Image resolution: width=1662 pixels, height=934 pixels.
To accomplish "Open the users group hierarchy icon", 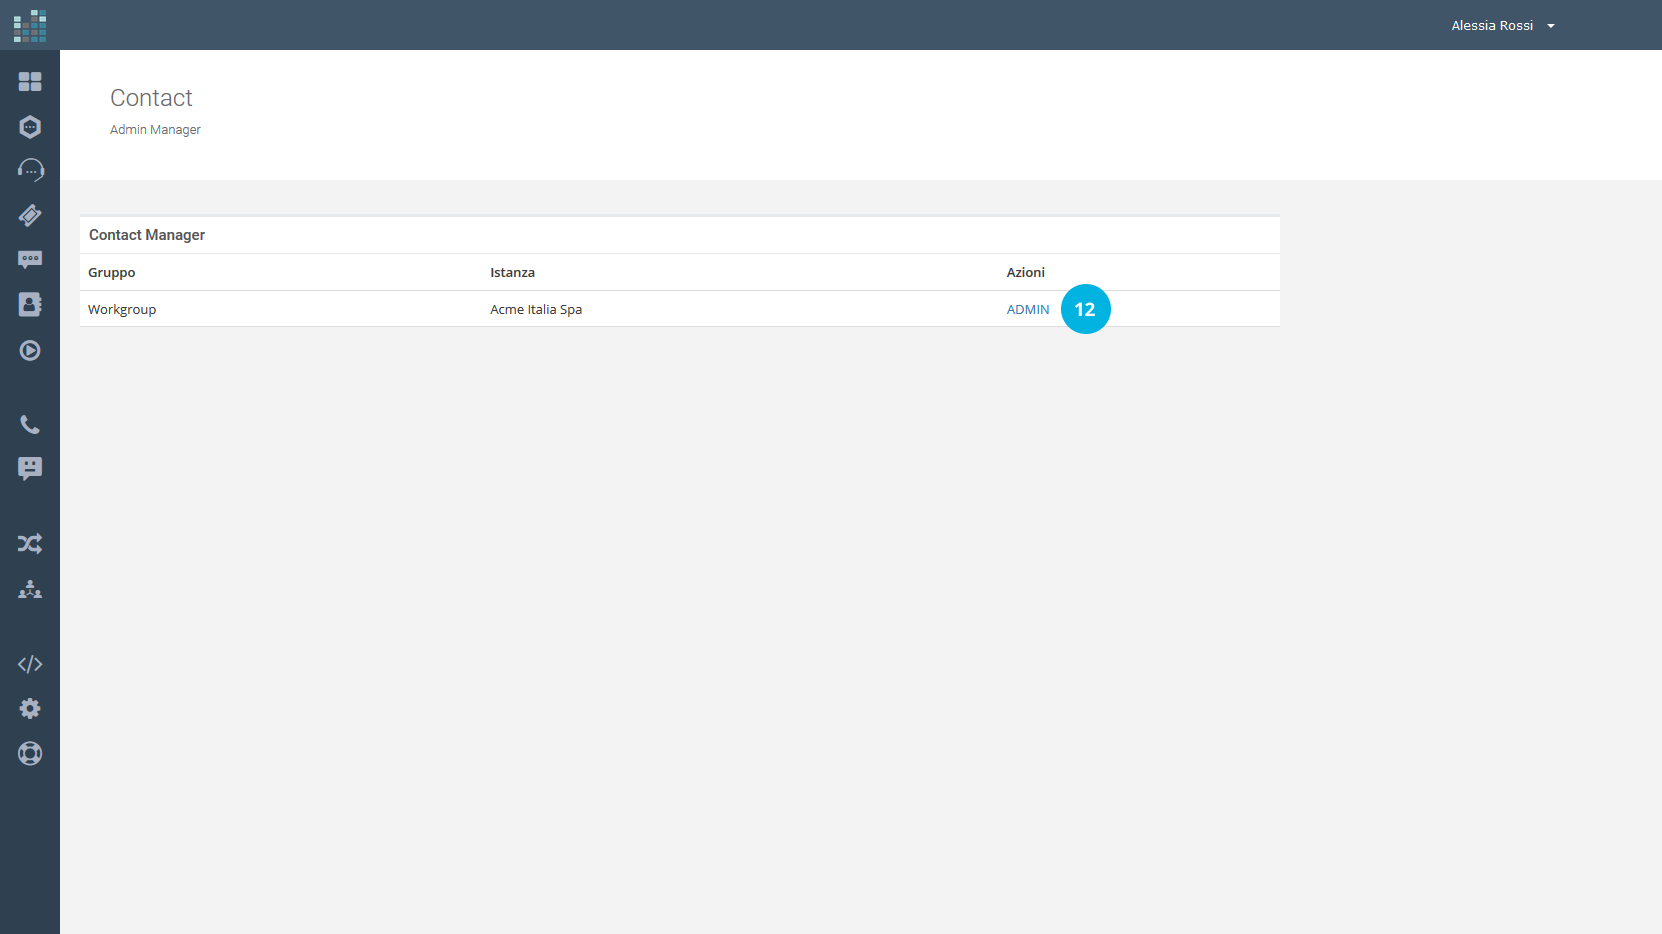I will click(30, 589).
